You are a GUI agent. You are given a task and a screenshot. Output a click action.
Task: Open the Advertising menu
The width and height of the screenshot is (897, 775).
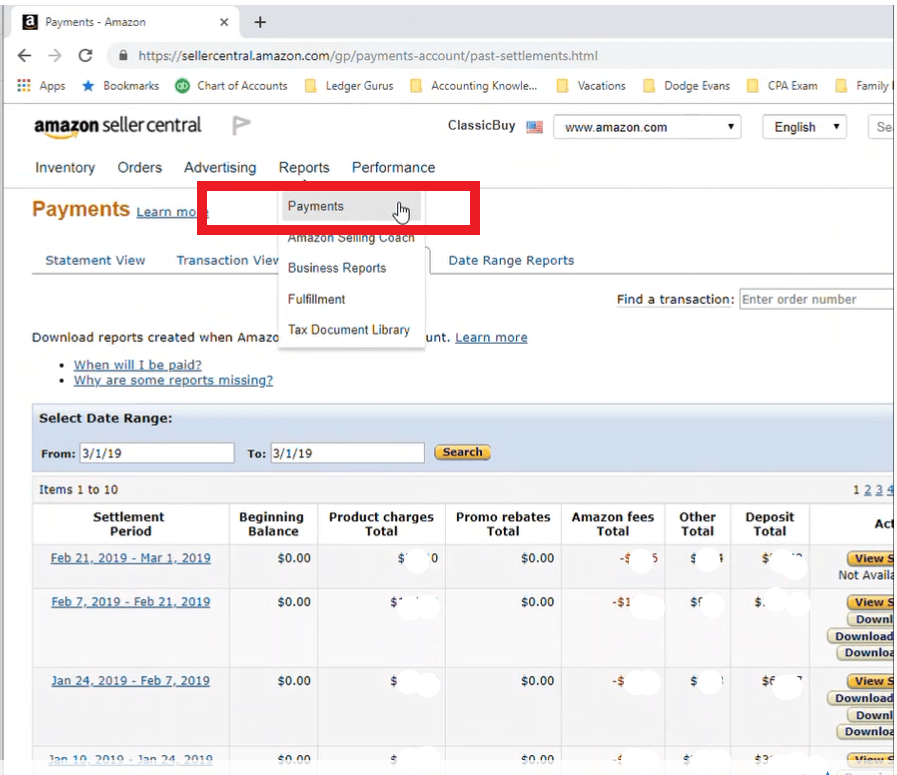(220, 168)
